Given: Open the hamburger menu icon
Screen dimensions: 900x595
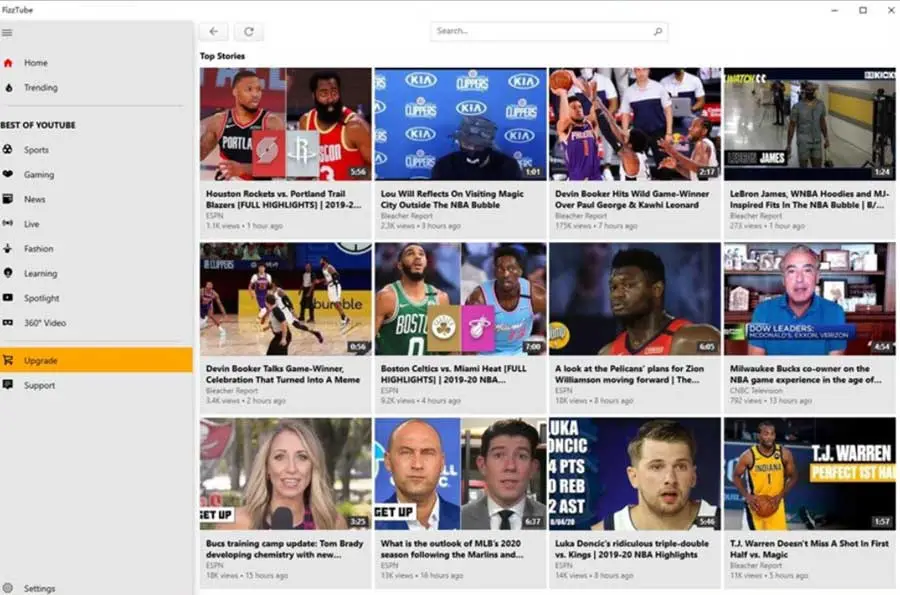Looking at the screenshot, I should (7, 33).
